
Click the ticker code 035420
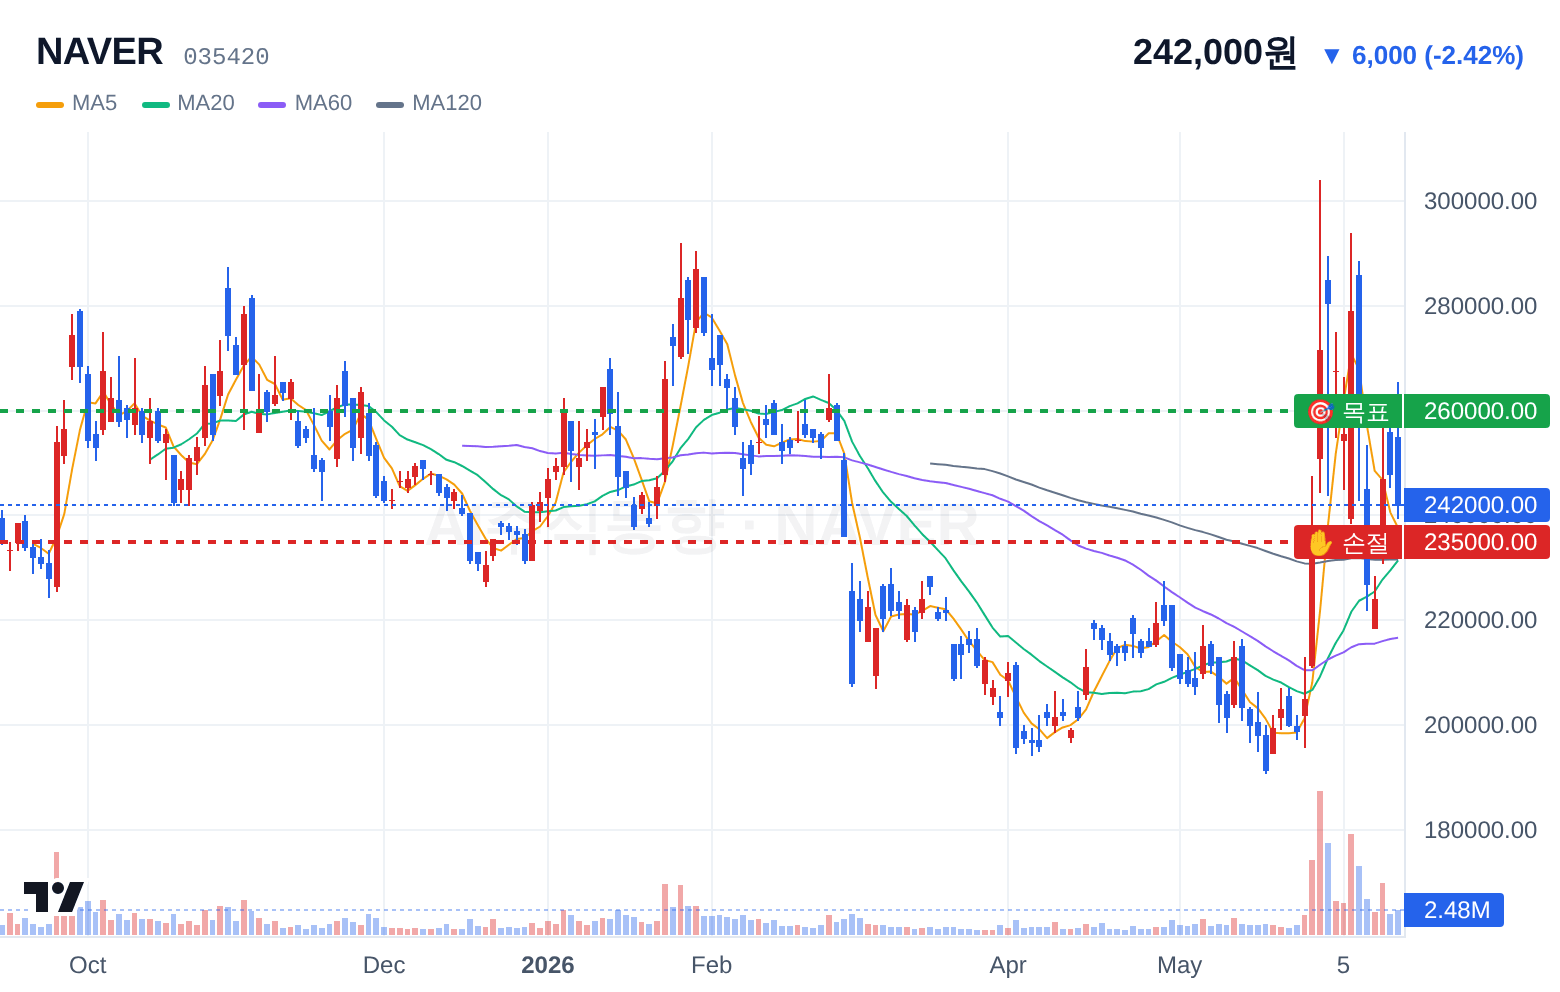coord(226,57)
